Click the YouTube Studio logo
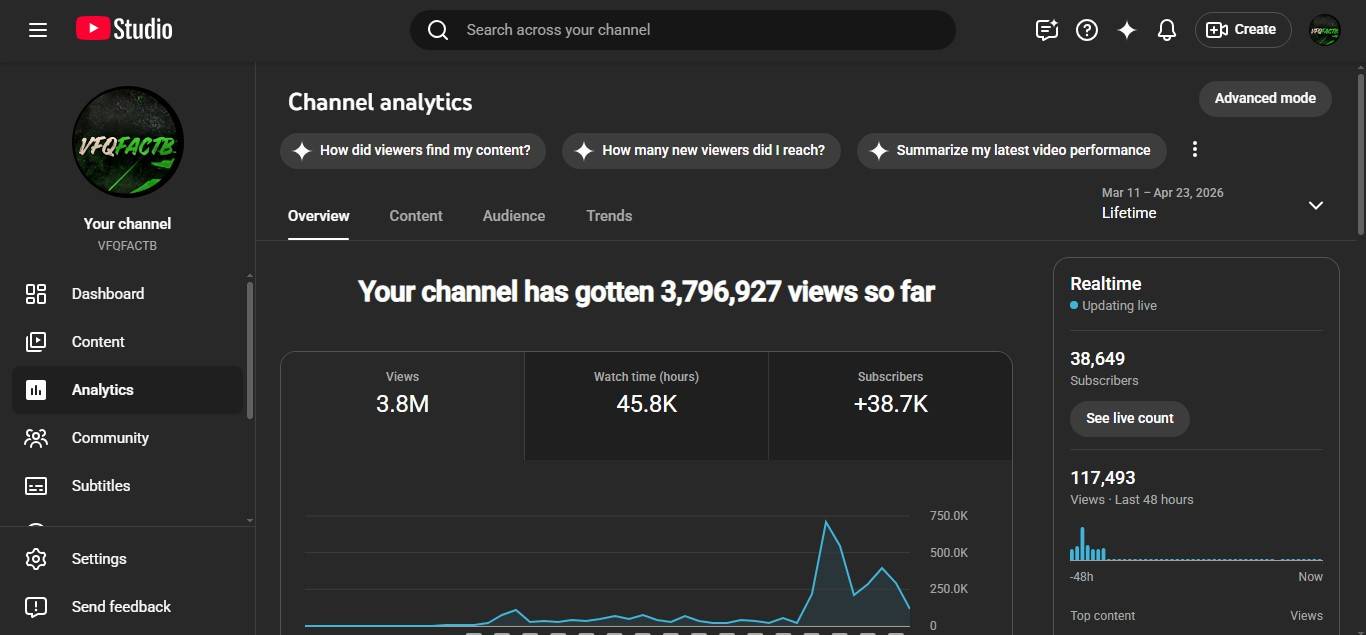This screenshot has height=635, width=1366. tap(124, 30)
